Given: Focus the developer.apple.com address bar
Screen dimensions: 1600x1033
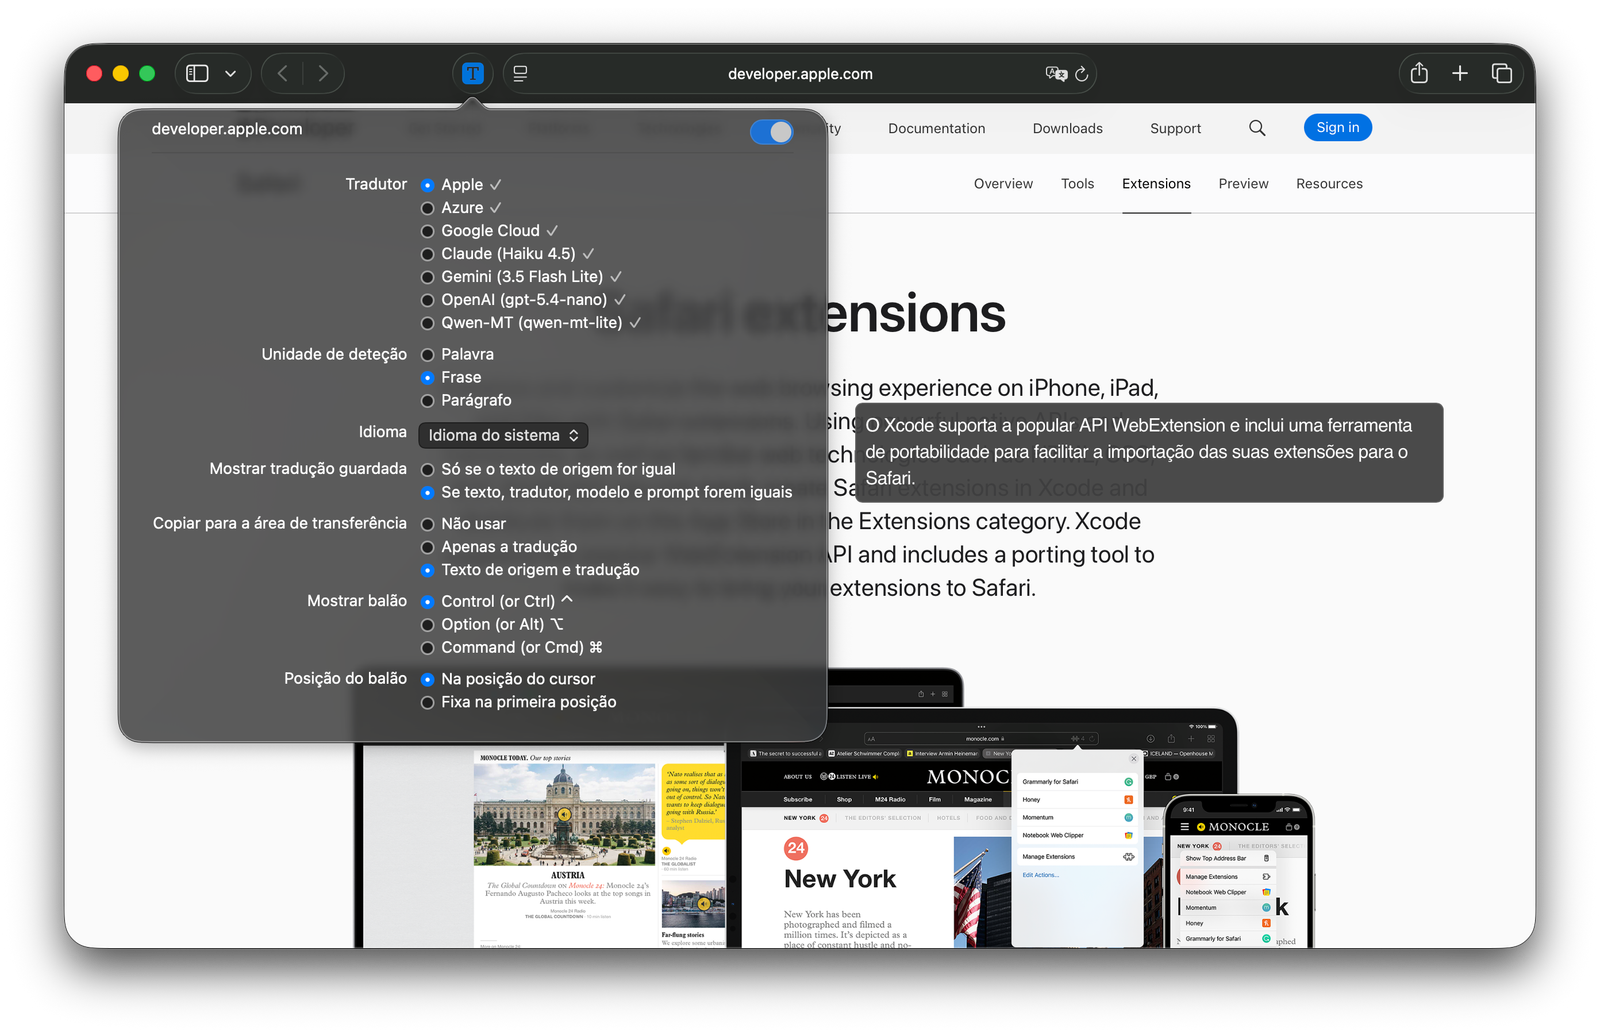Looking at the screenshot, I should coord(800,73).
